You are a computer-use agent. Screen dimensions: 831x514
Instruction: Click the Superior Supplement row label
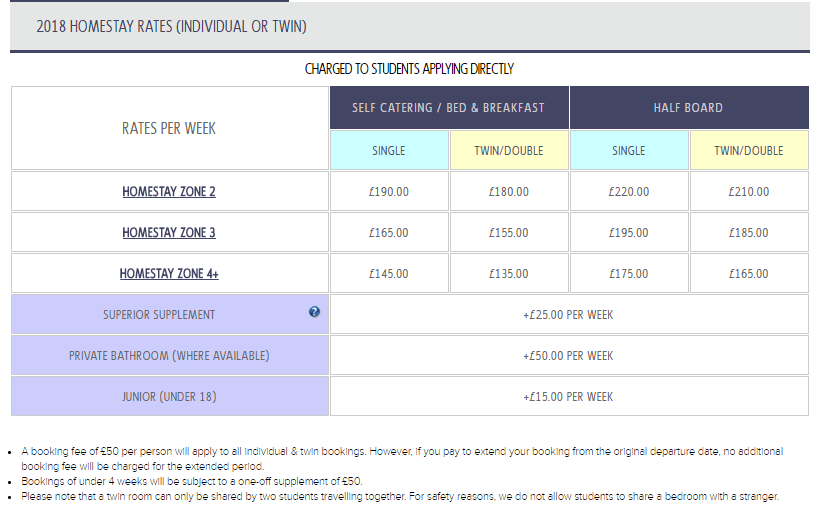[x=159, y=315]
